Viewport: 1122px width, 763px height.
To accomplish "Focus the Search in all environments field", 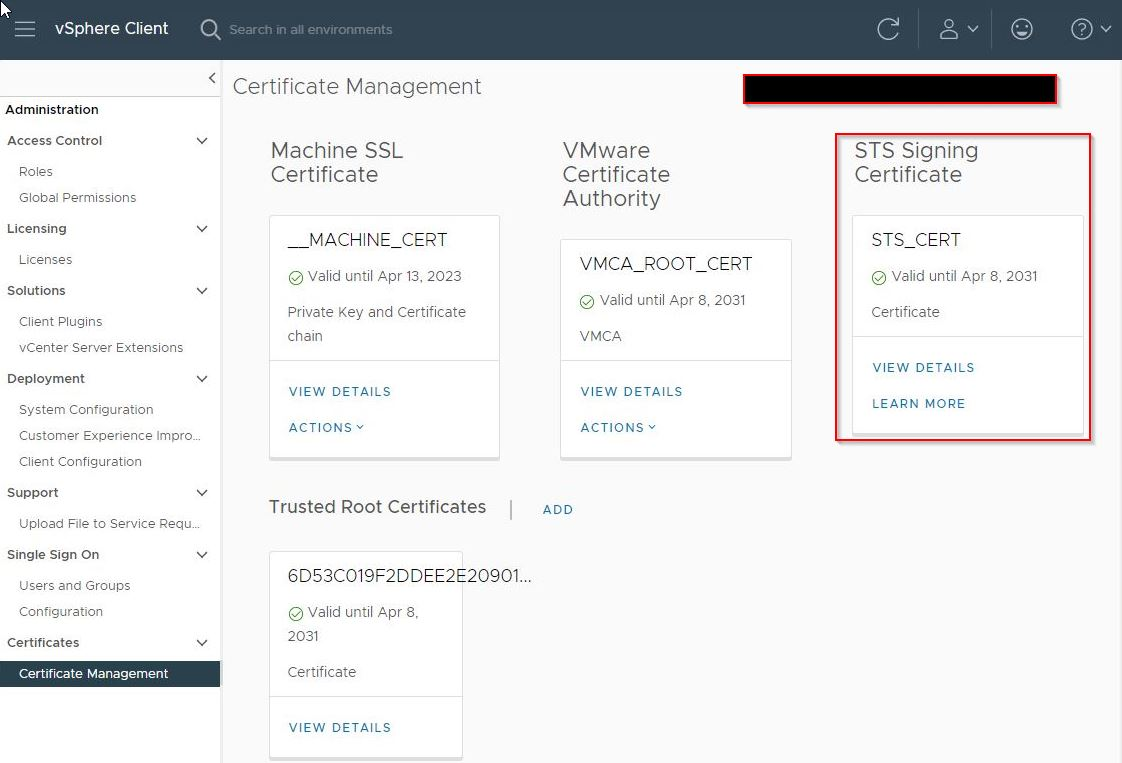I will 311,29.
